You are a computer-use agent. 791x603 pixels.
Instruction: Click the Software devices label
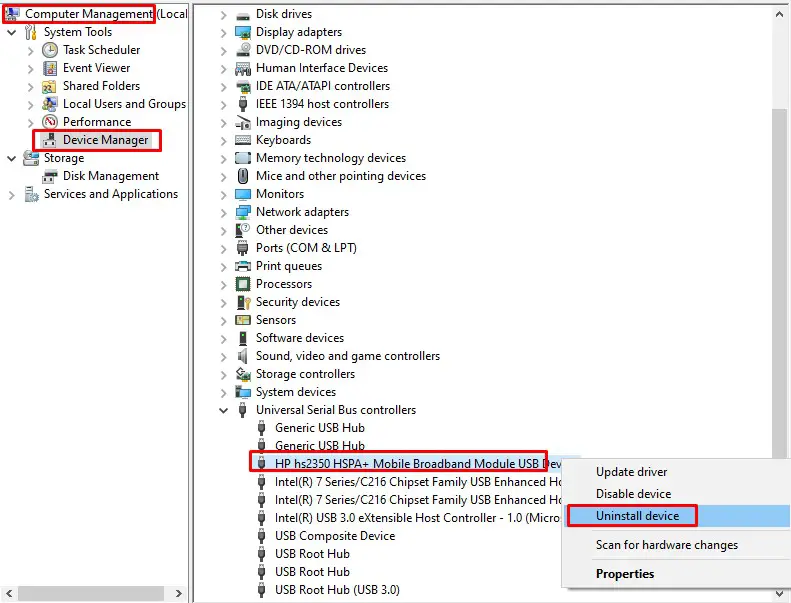300,338
